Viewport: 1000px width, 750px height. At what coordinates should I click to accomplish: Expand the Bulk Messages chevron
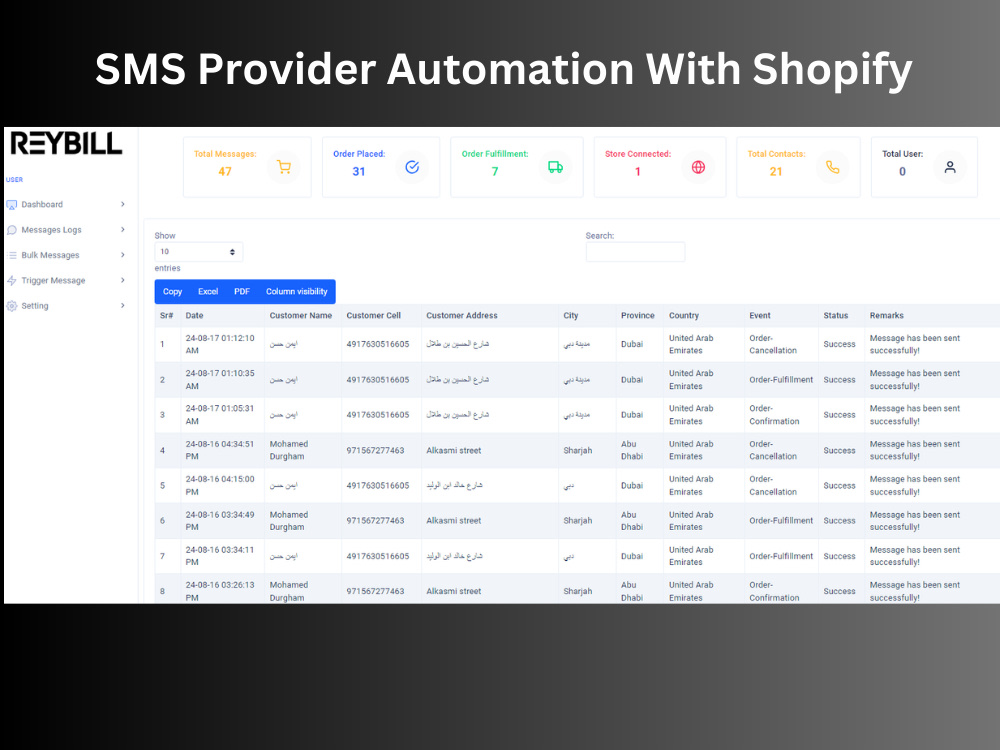click(x=122, y=254)
